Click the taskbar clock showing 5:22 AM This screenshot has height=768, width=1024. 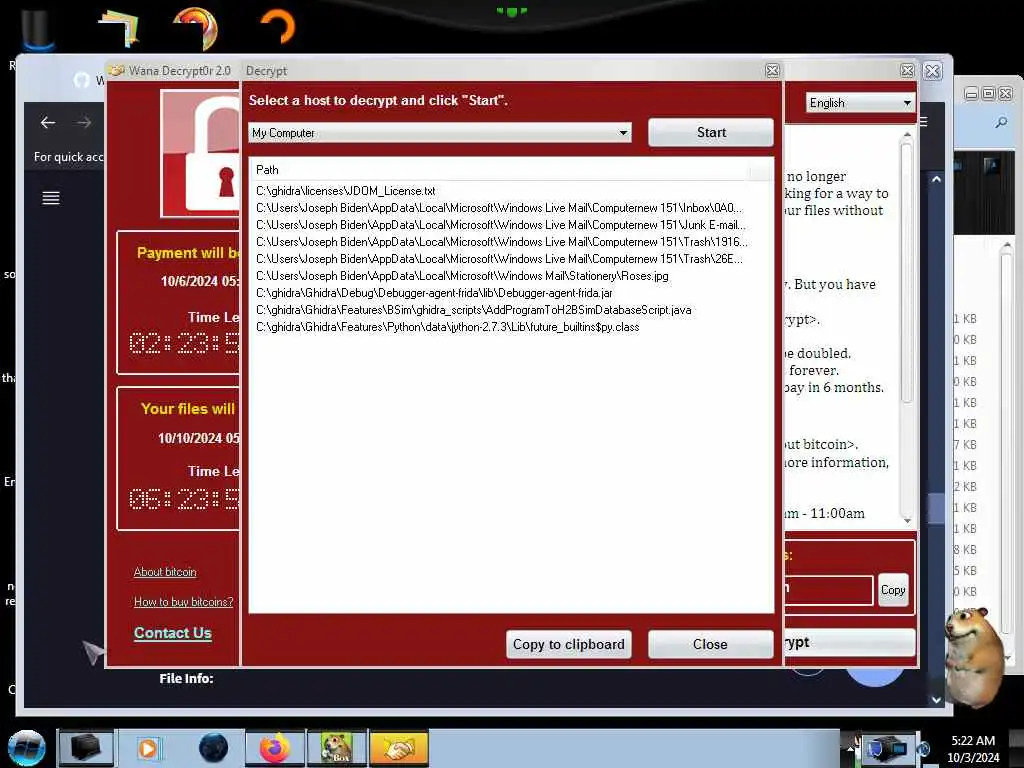pyautogui.click(x=973, y=748)
